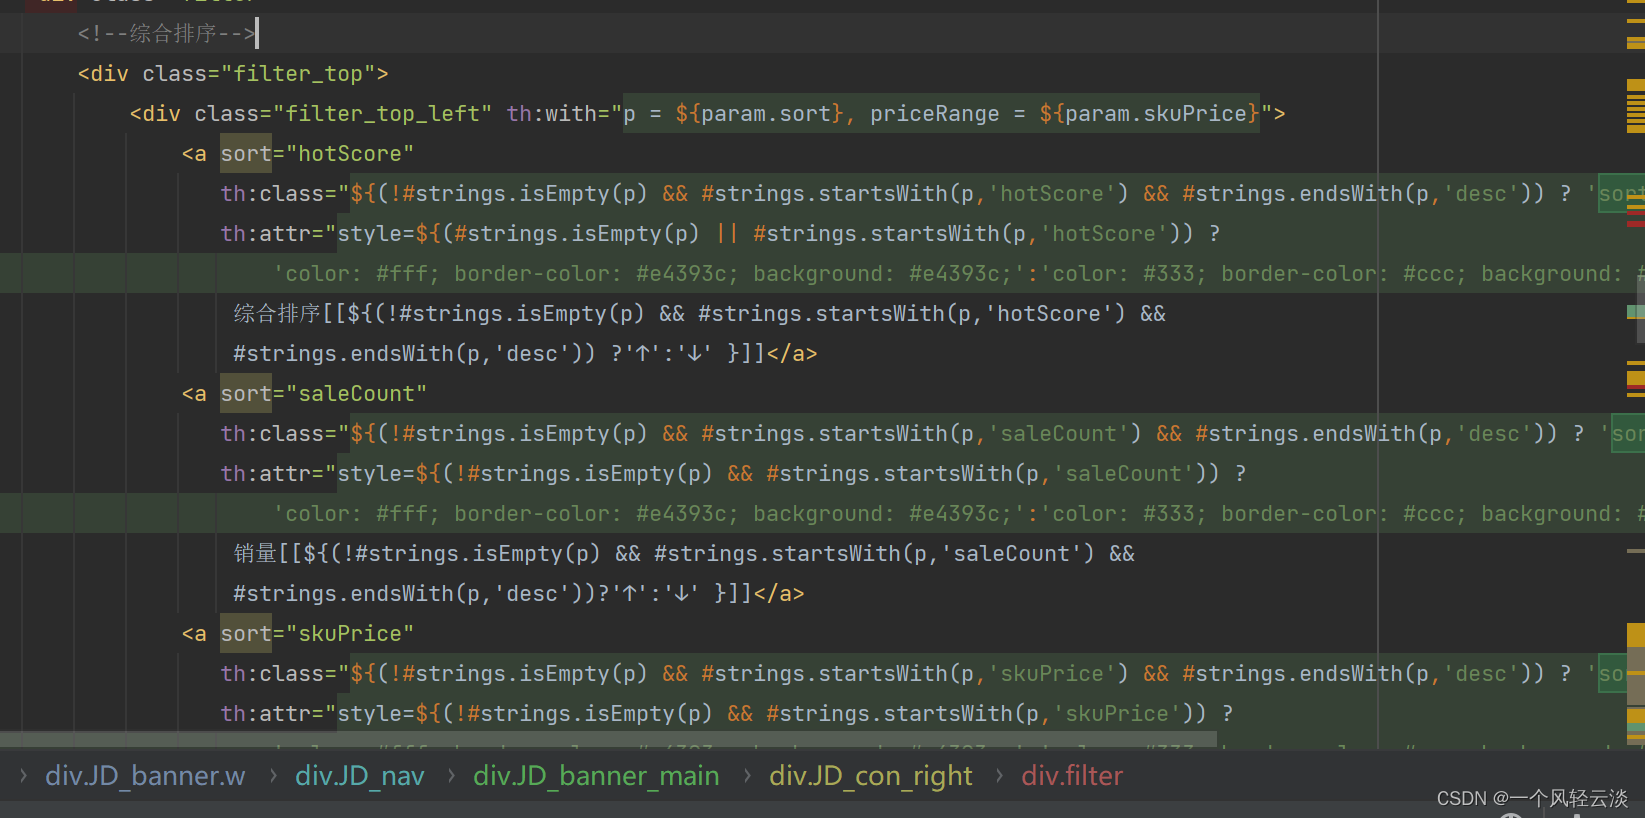Jump to div.JD_banner_main in the breadcrumb
The image size is (1645, 818).
tap(596, 776)
